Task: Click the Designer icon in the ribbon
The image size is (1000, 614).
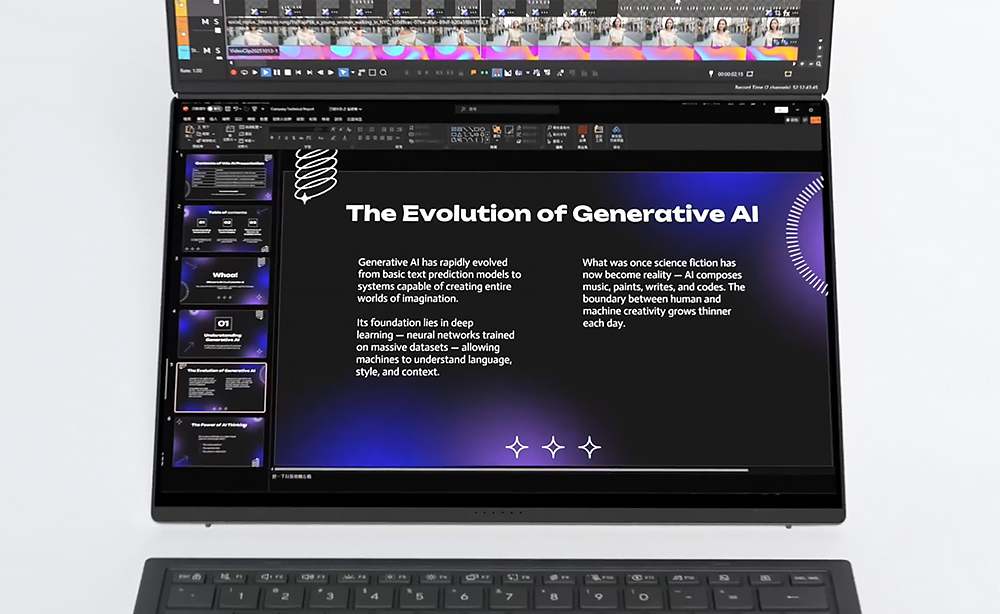Action: point(598,133)
